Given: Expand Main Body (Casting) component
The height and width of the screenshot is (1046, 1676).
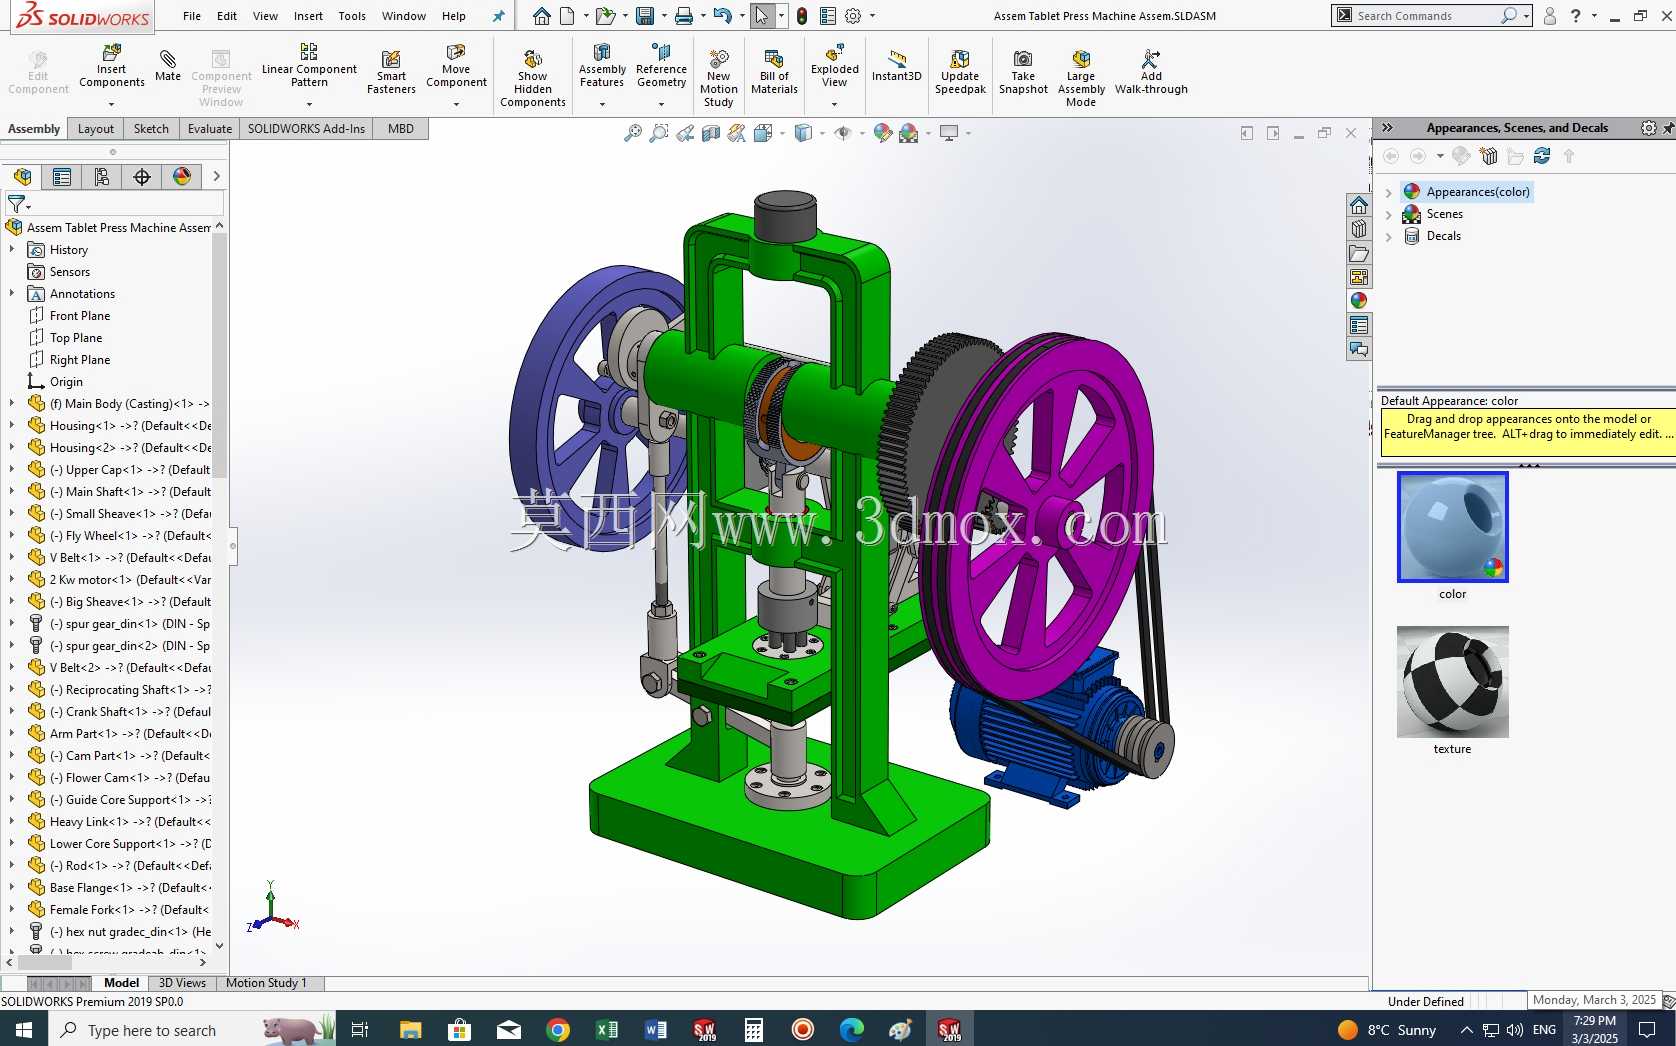Looking at the screenshot, I should (12, 404).
